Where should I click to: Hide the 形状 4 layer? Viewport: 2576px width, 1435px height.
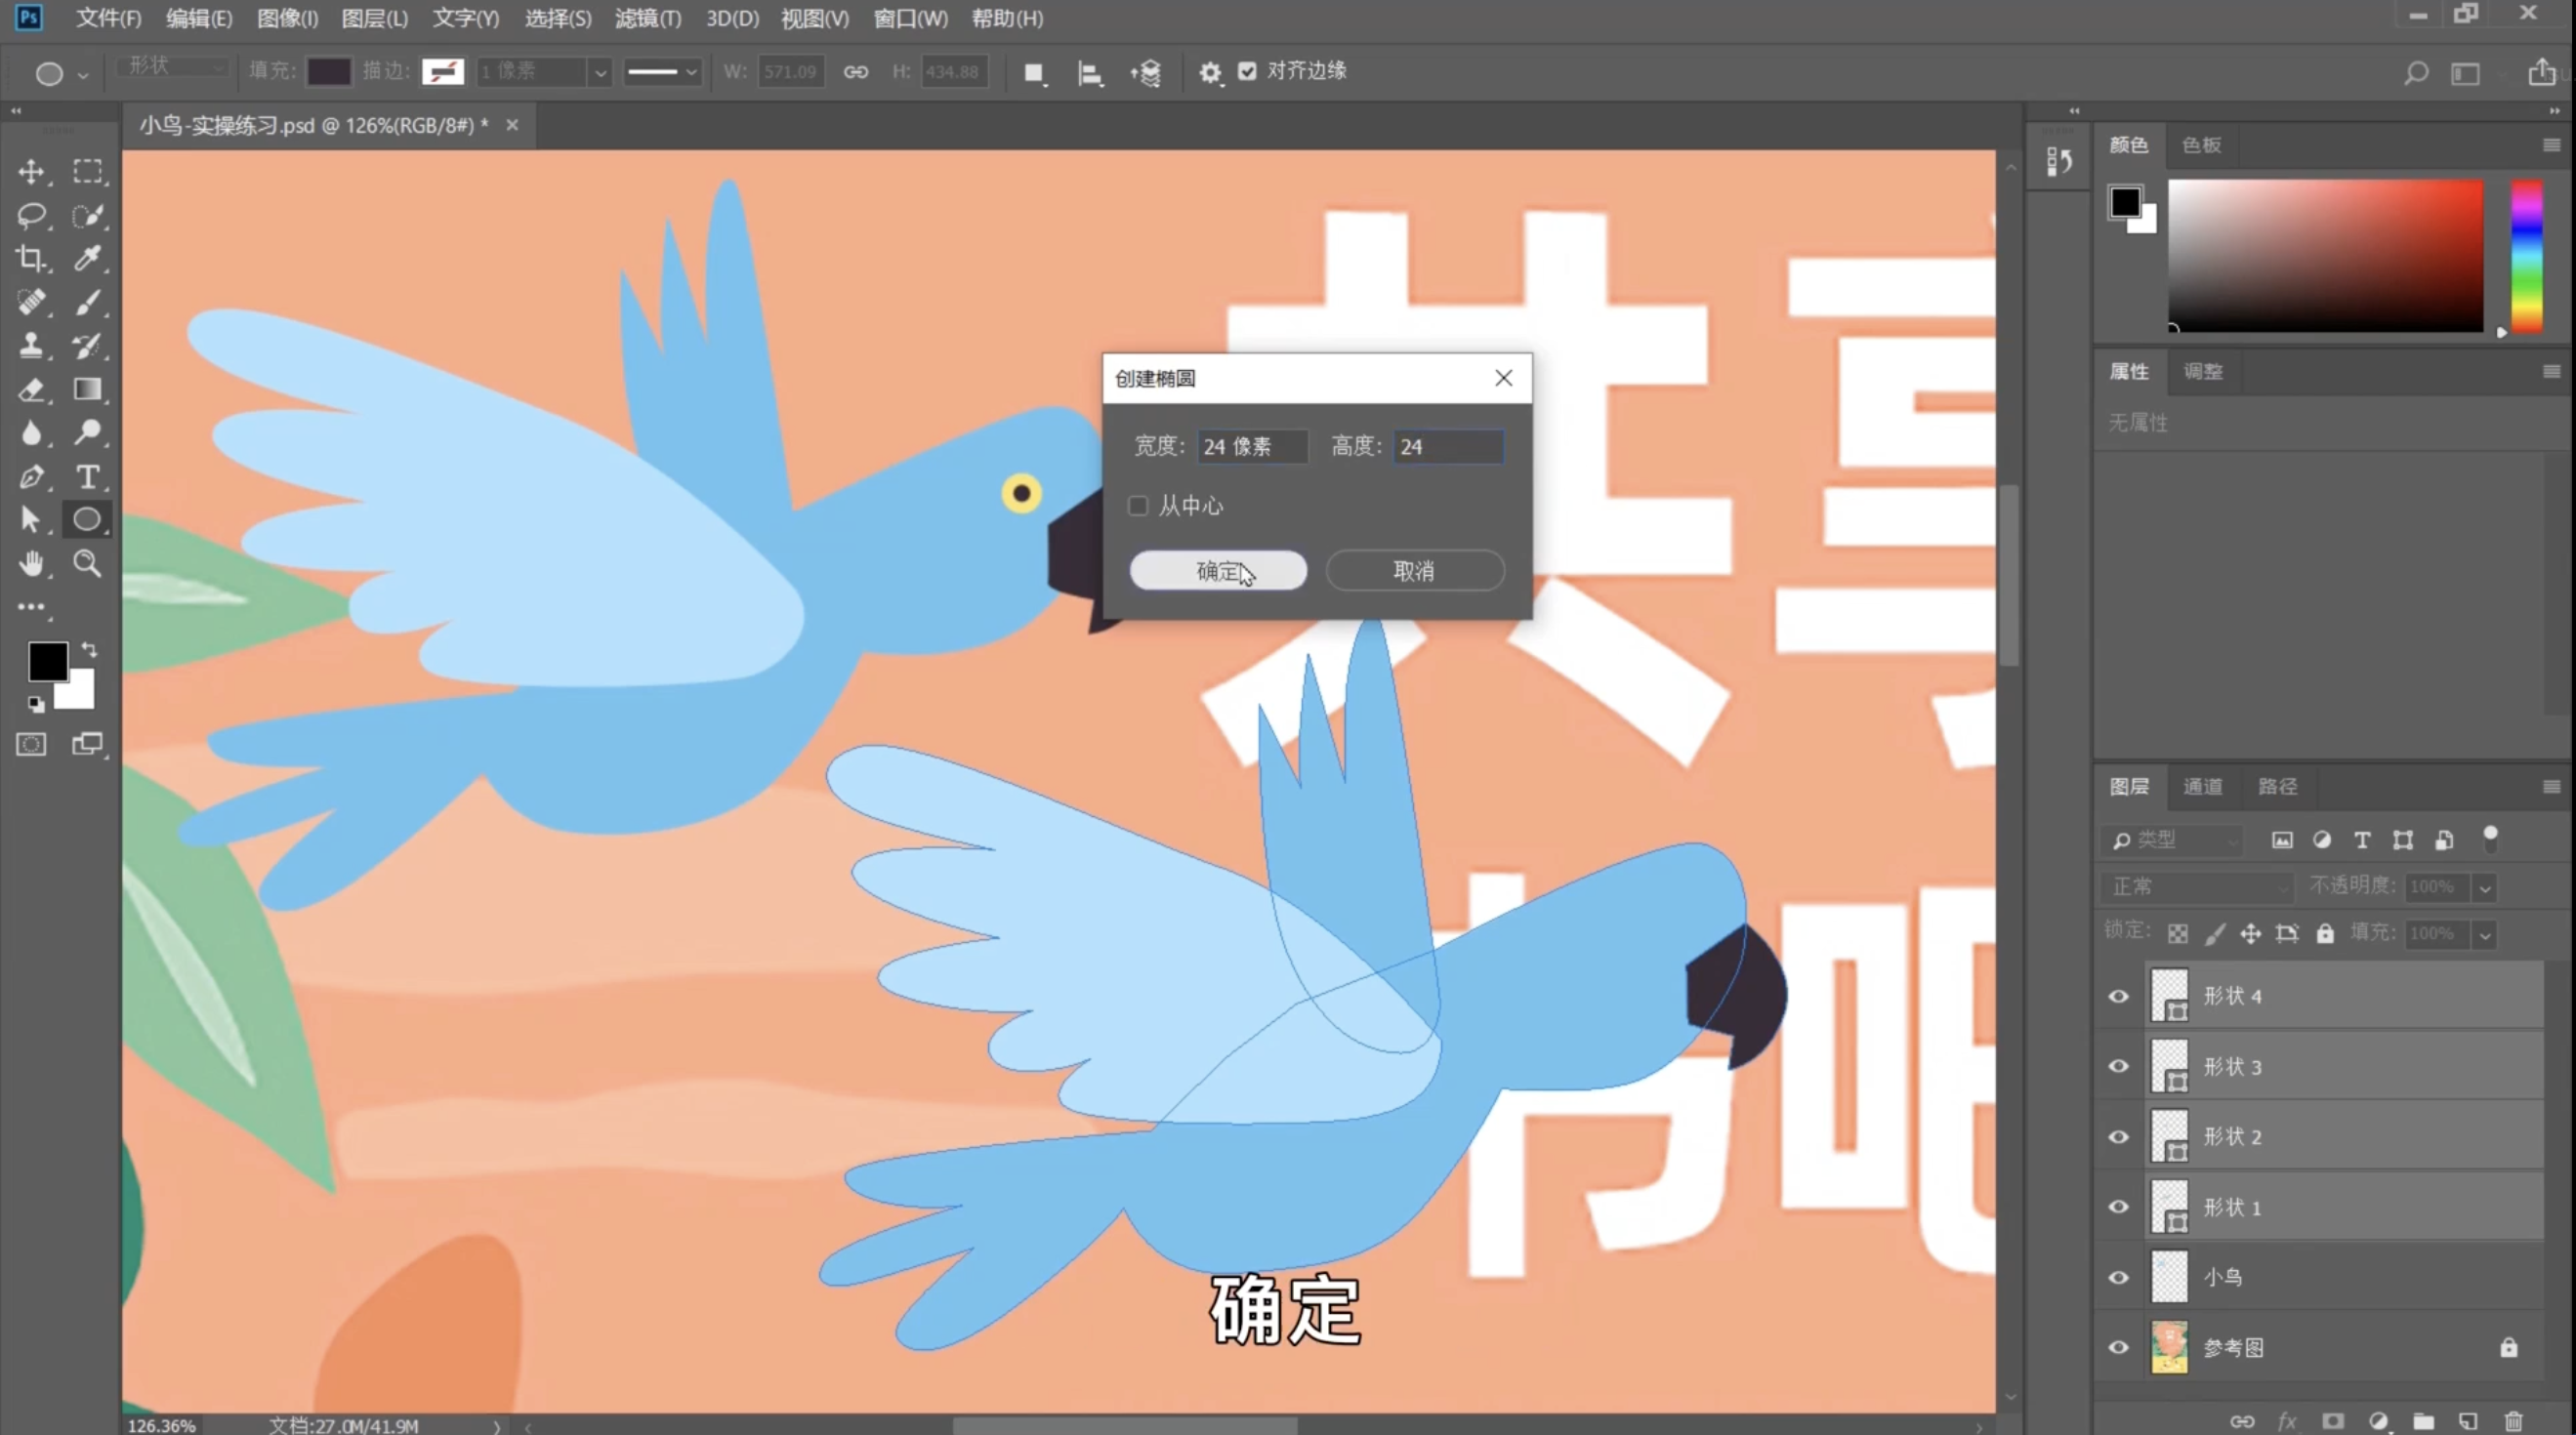pos(2118,996)
